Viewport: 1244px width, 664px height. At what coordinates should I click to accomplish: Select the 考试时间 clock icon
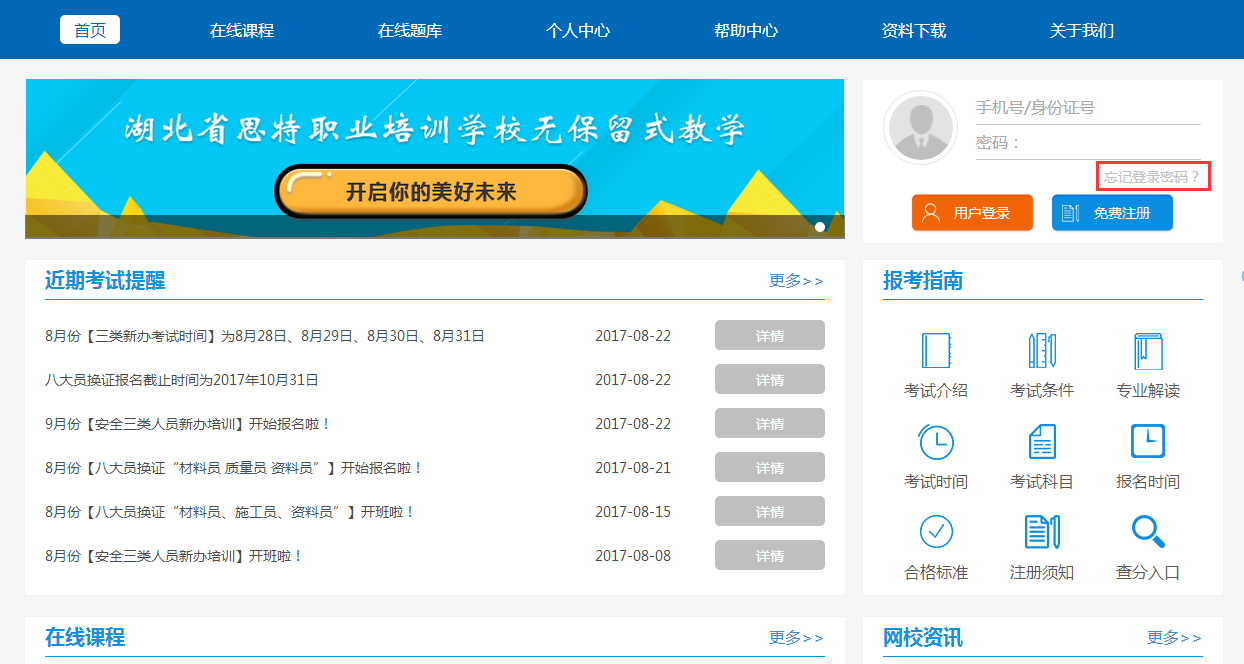click(x=936, y=442)
